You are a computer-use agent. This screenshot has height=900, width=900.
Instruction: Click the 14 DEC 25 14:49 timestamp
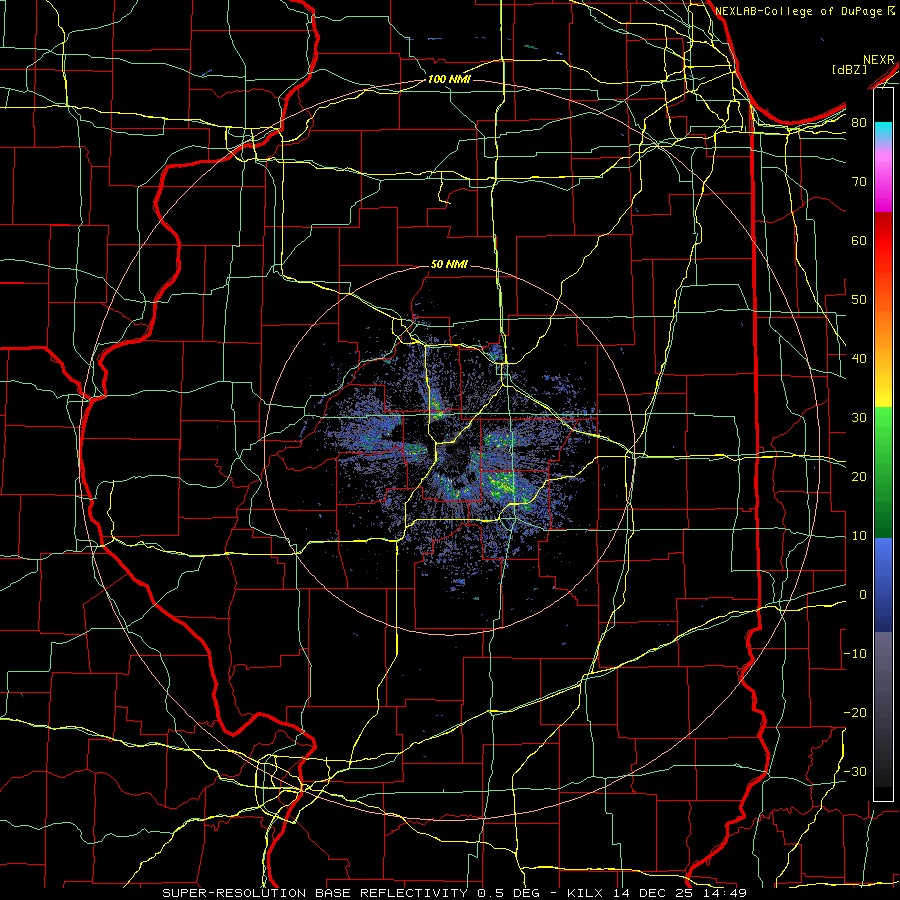[680, 893]
